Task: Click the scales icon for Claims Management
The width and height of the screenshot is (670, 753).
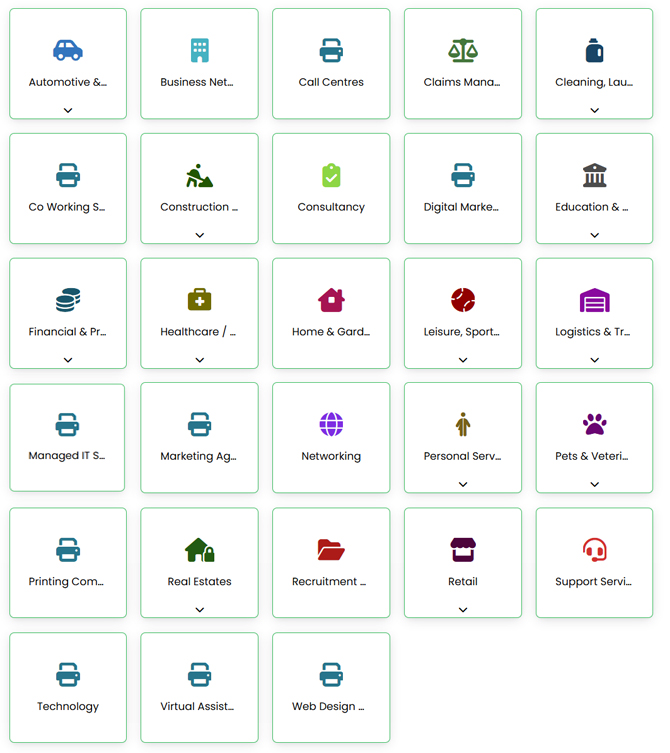Action: pos(463,50)
